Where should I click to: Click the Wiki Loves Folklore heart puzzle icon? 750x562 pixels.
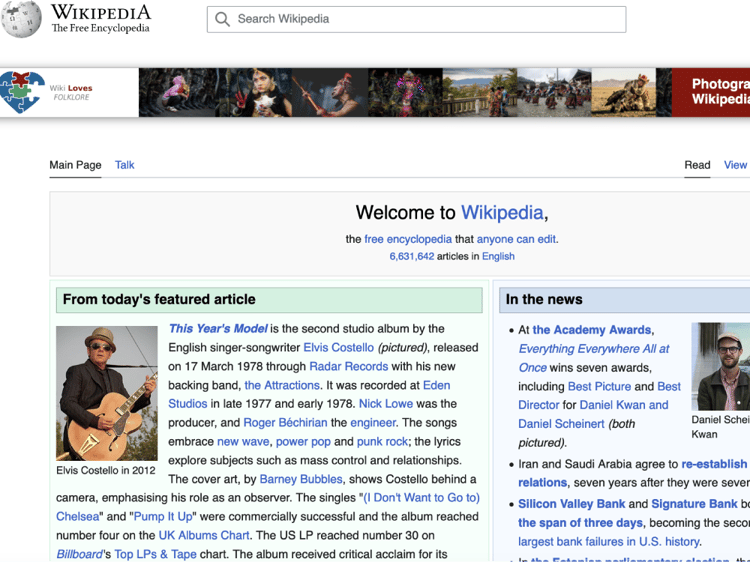(22, 92)
